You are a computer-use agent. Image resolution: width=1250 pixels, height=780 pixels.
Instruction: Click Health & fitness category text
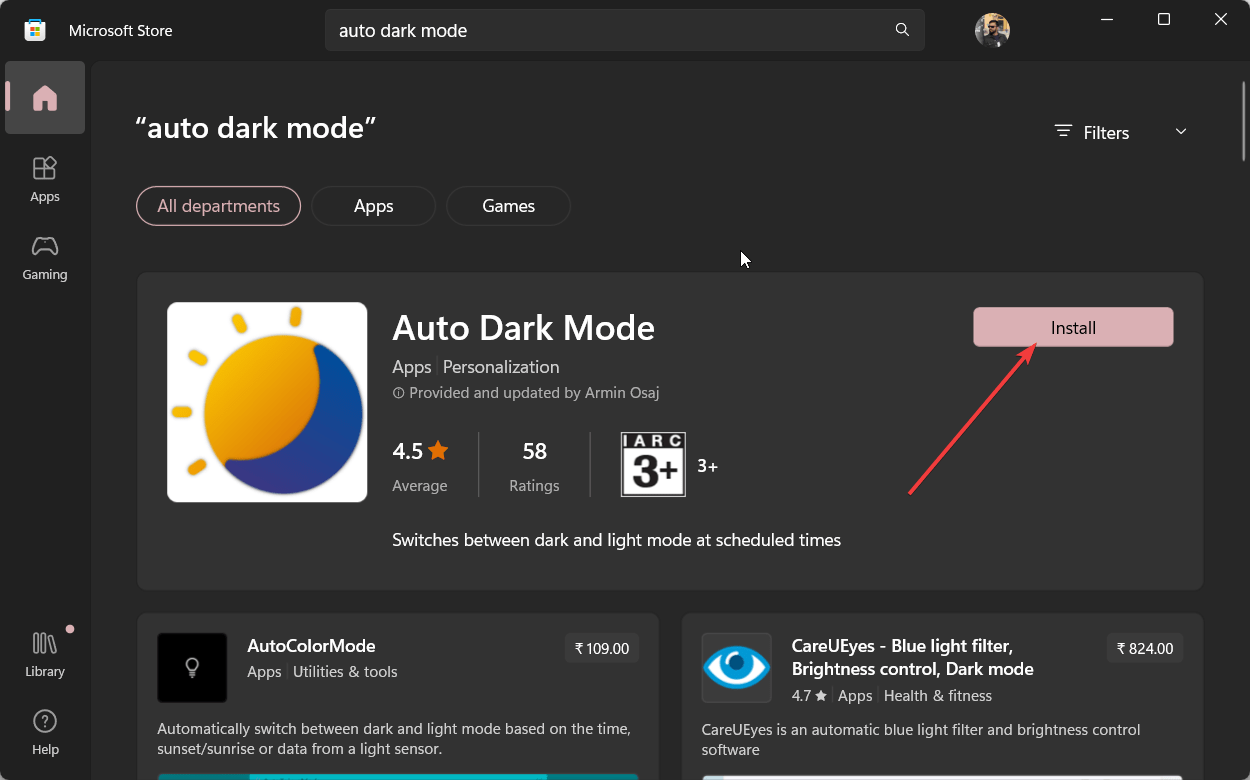[x=938, y=696]
